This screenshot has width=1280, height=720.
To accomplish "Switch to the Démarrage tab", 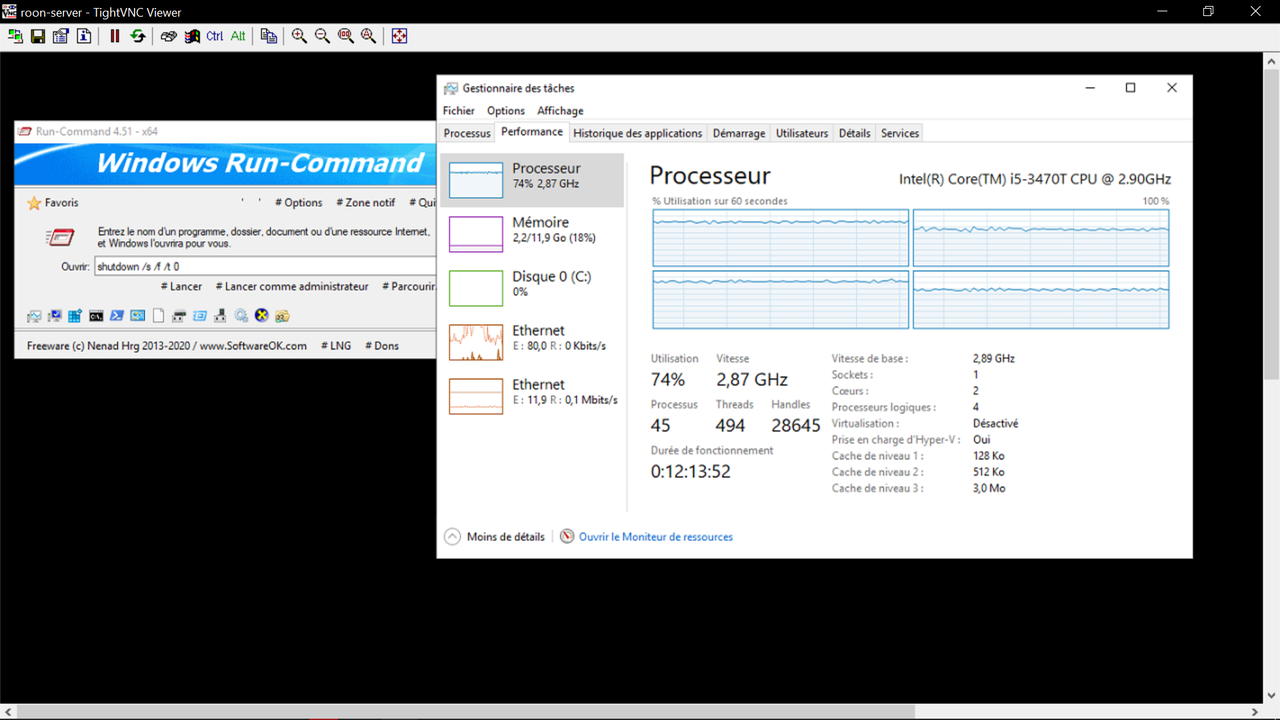I will tap(739, 133).
